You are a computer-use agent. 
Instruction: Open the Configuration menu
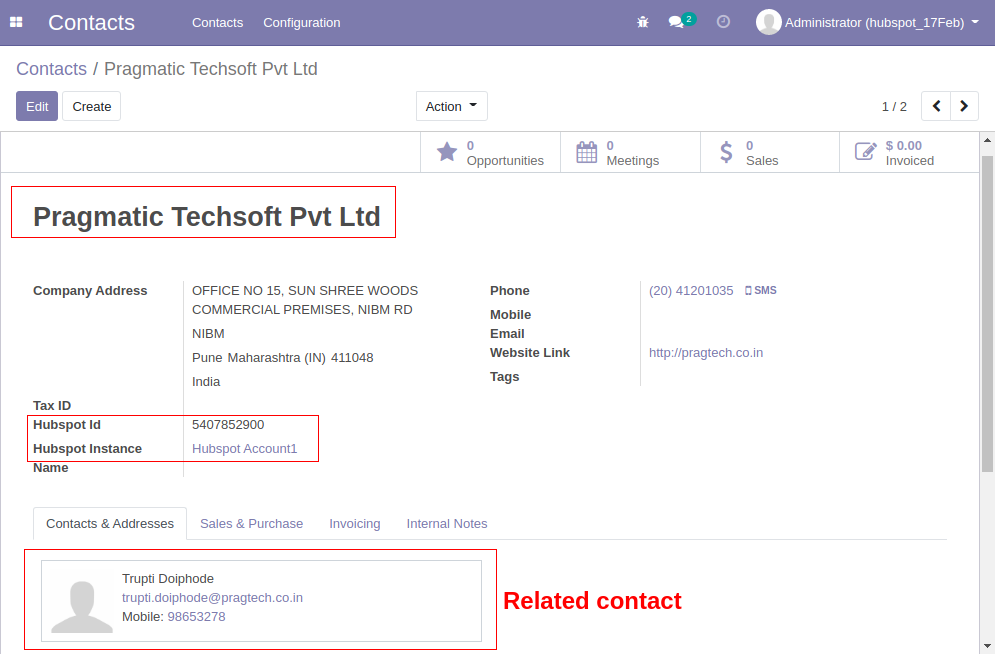302,22
